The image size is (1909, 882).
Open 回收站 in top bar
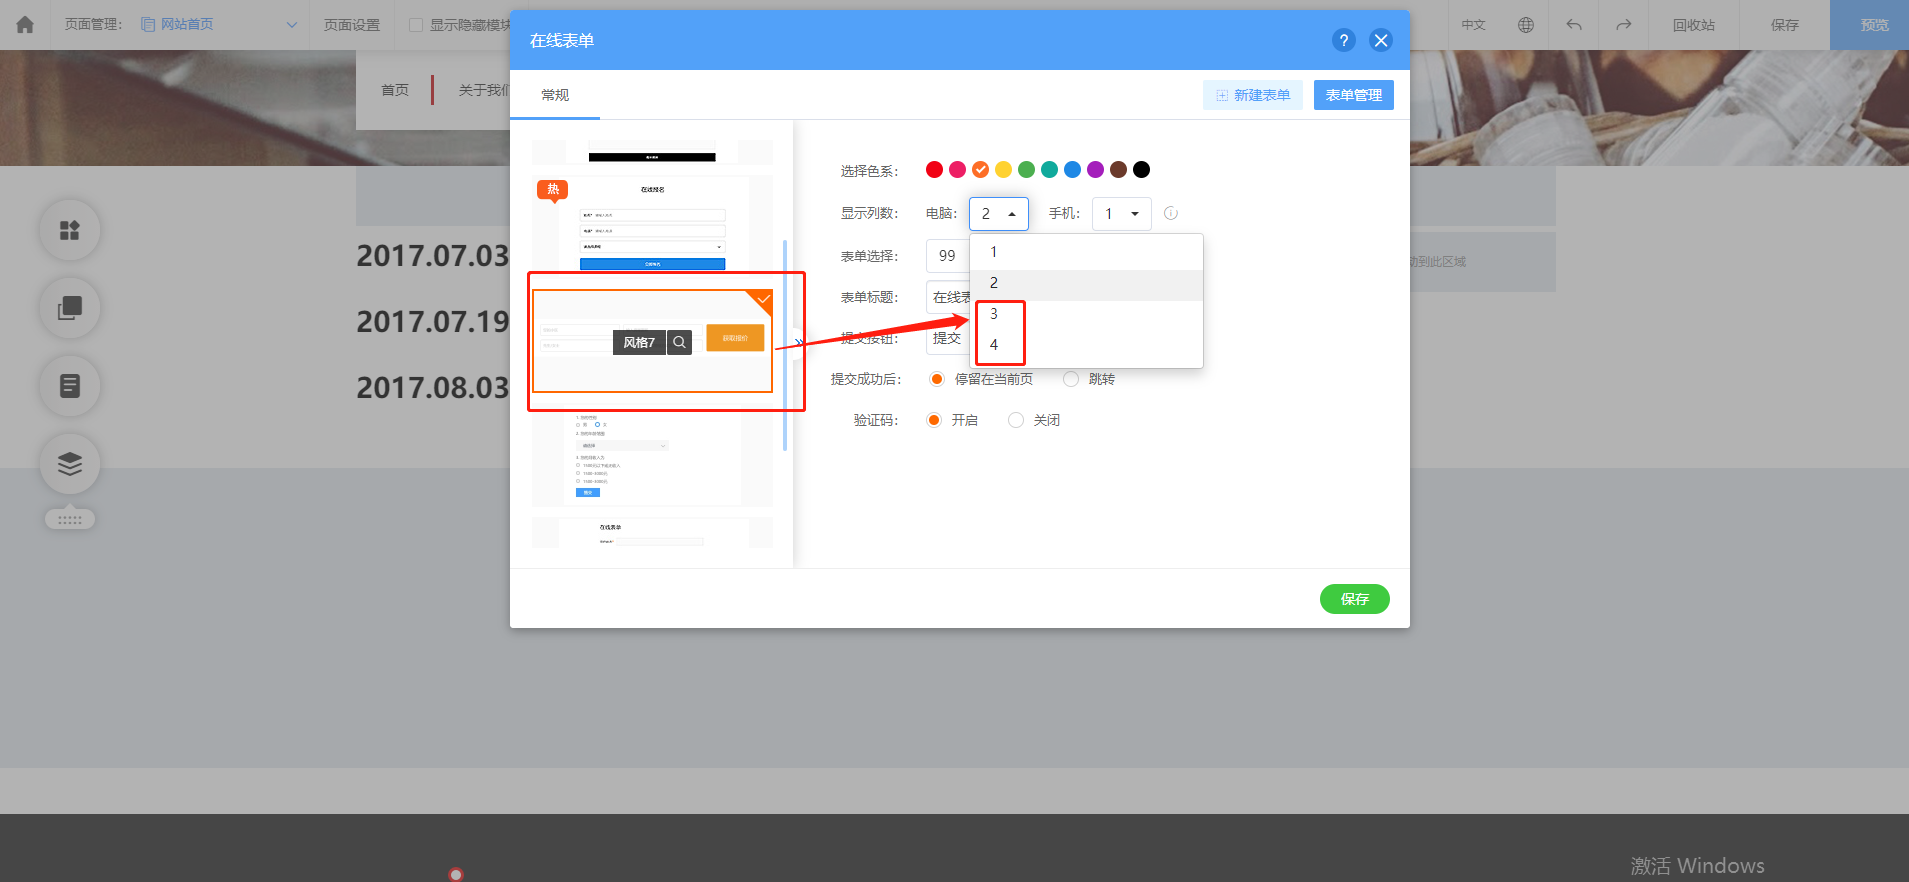(1694, 25)
